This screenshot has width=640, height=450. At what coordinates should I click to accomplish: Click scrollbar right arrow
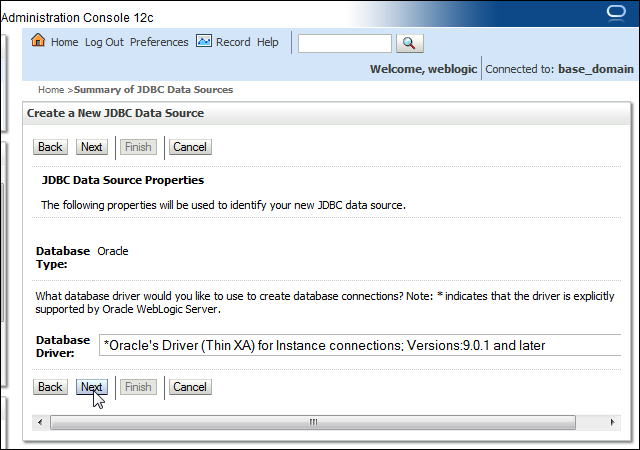(x=612, y=422)
